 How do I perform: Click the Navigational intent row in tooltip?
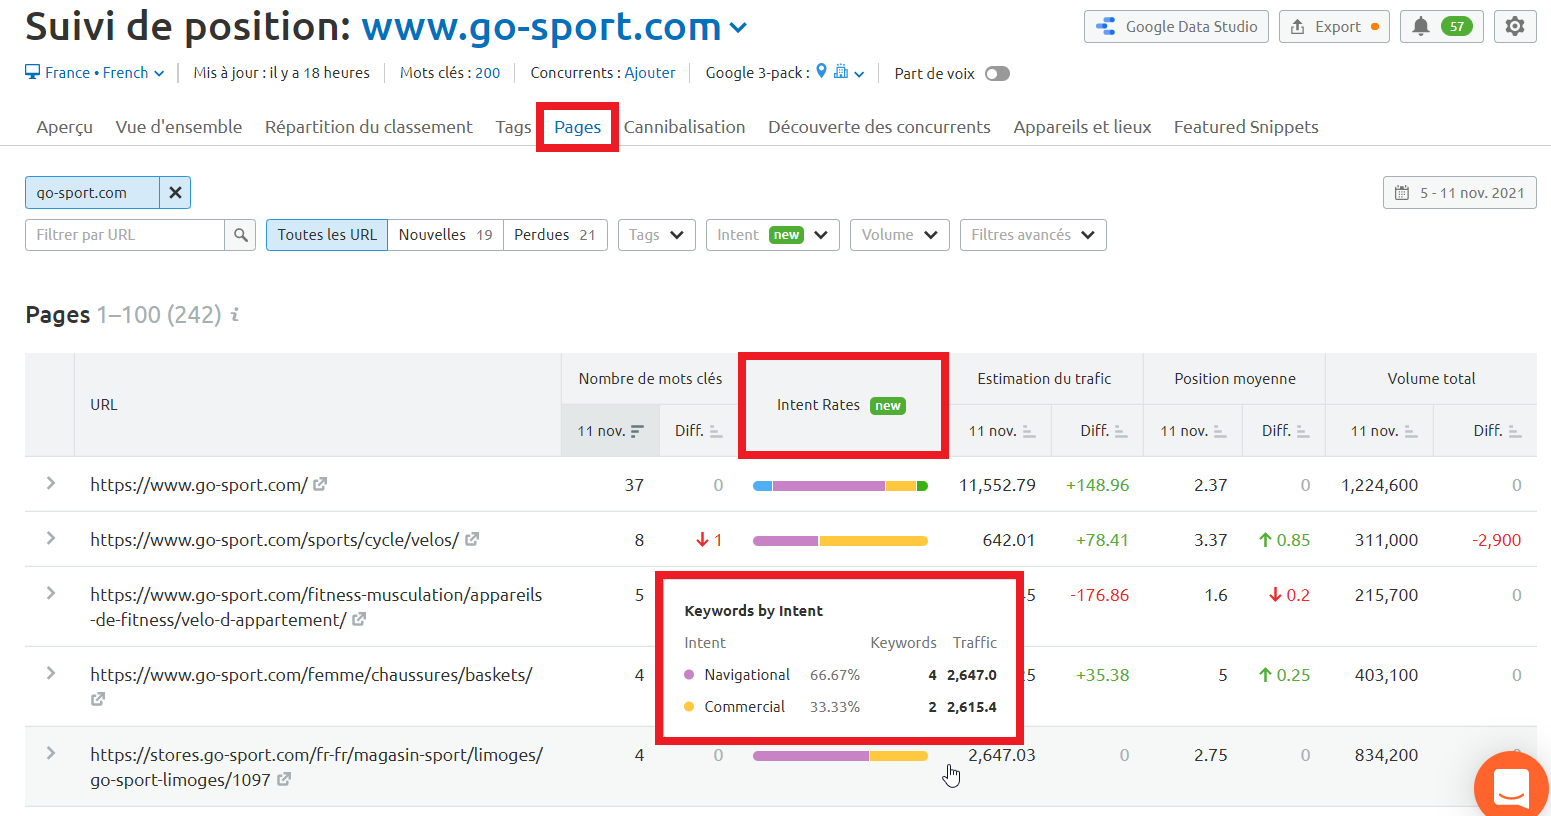point(840,675)
